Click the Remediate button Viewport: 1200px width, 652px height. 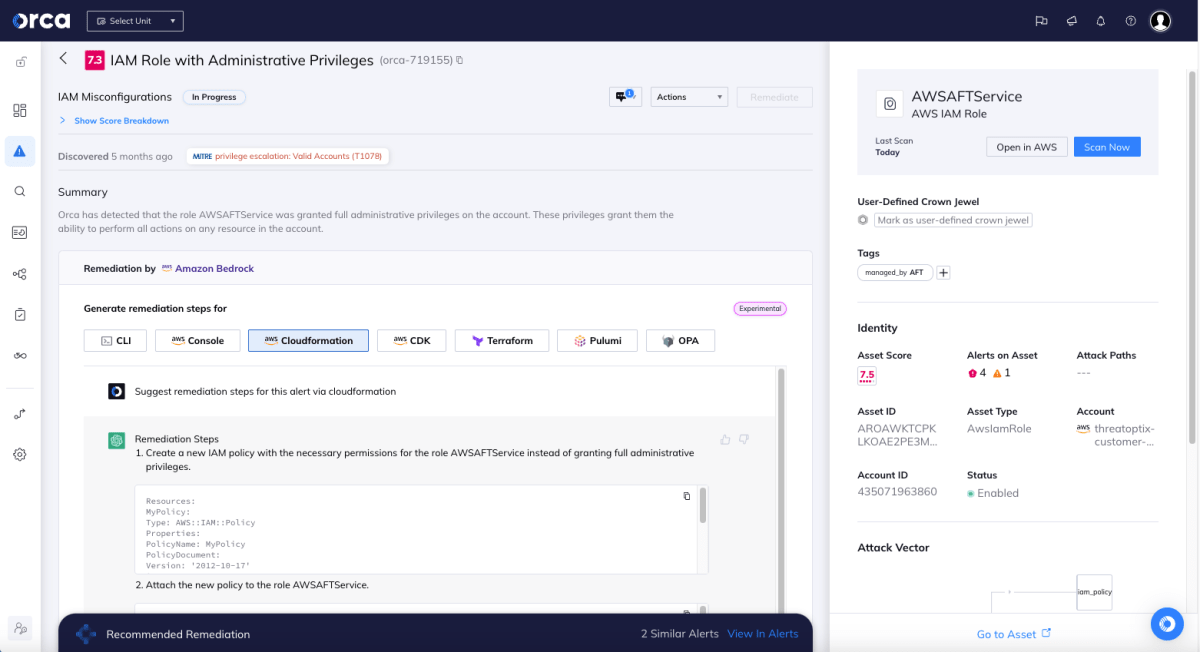tap(775, 97)
